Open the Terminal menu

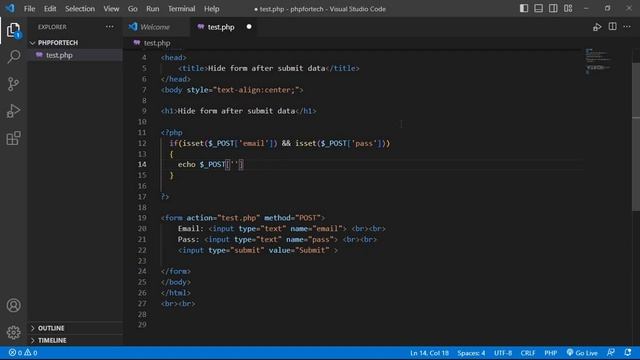[181, 9]
